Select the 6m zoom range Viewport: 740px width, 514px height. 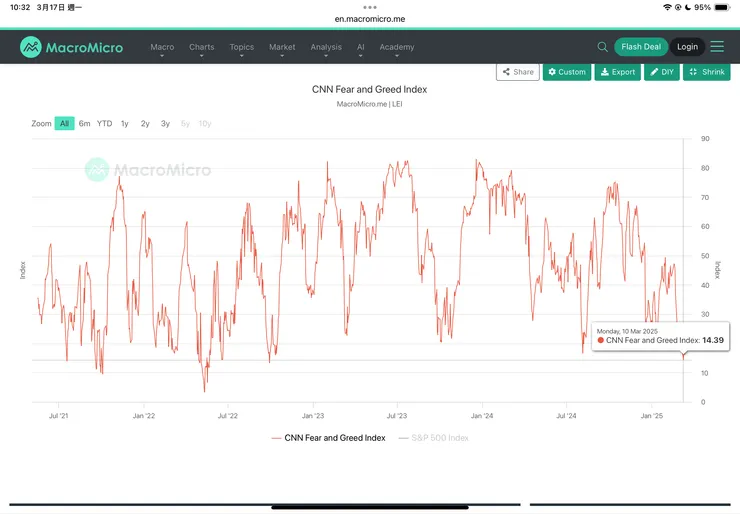84,123
